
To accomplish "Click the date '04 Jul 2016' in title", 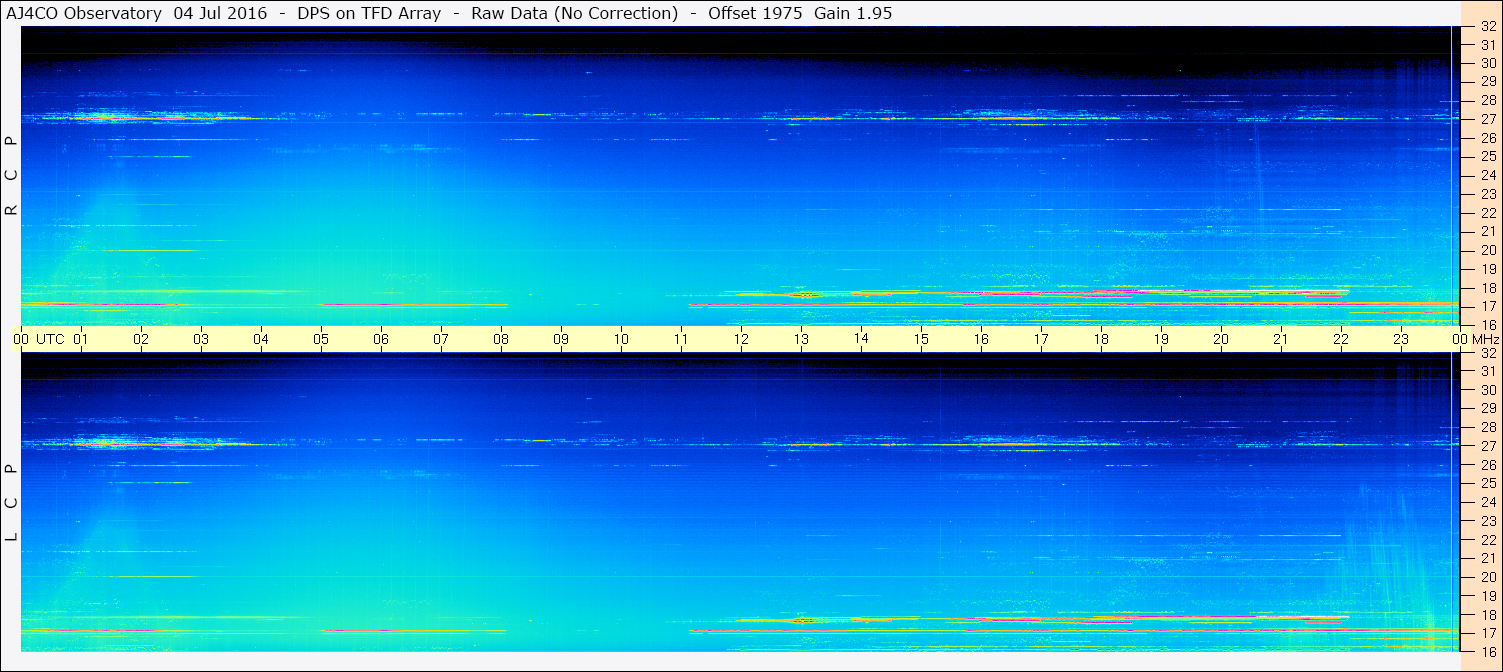I will tap(220, 13).
